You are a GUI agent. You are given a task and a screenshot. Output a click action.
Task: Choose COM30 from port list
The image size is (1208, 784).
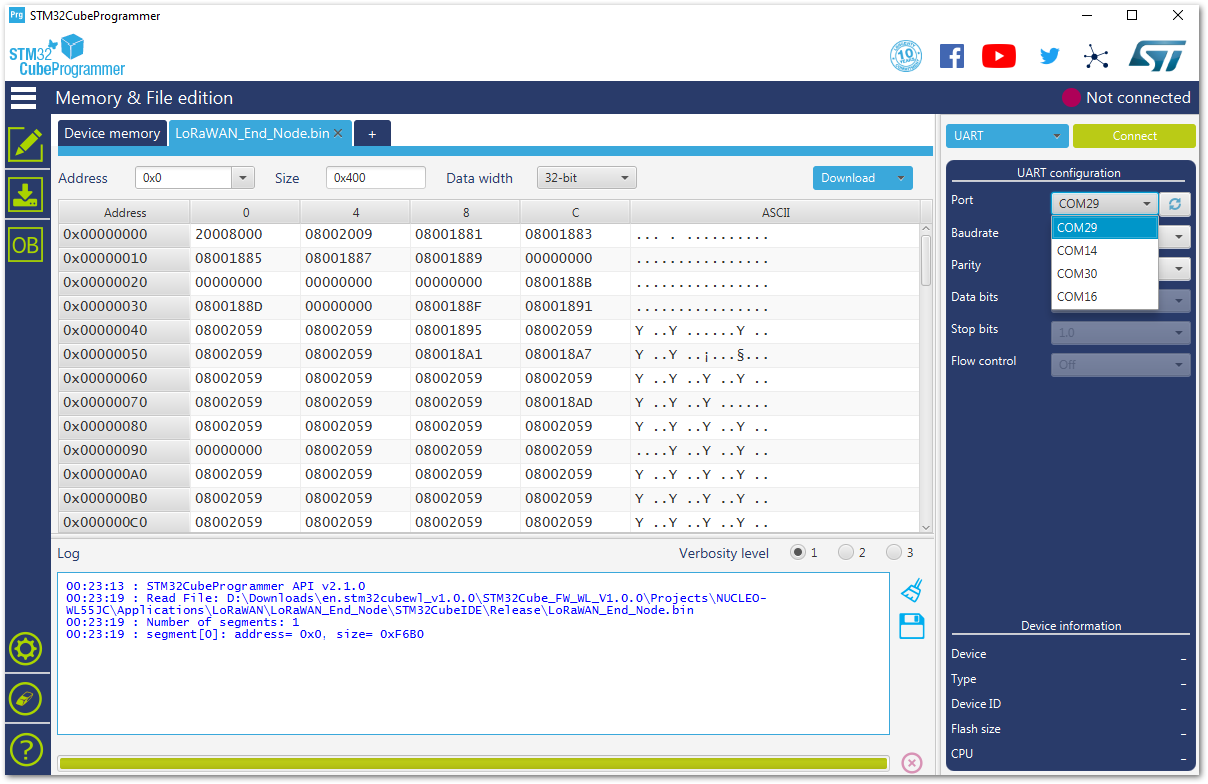pos(1104,274)
